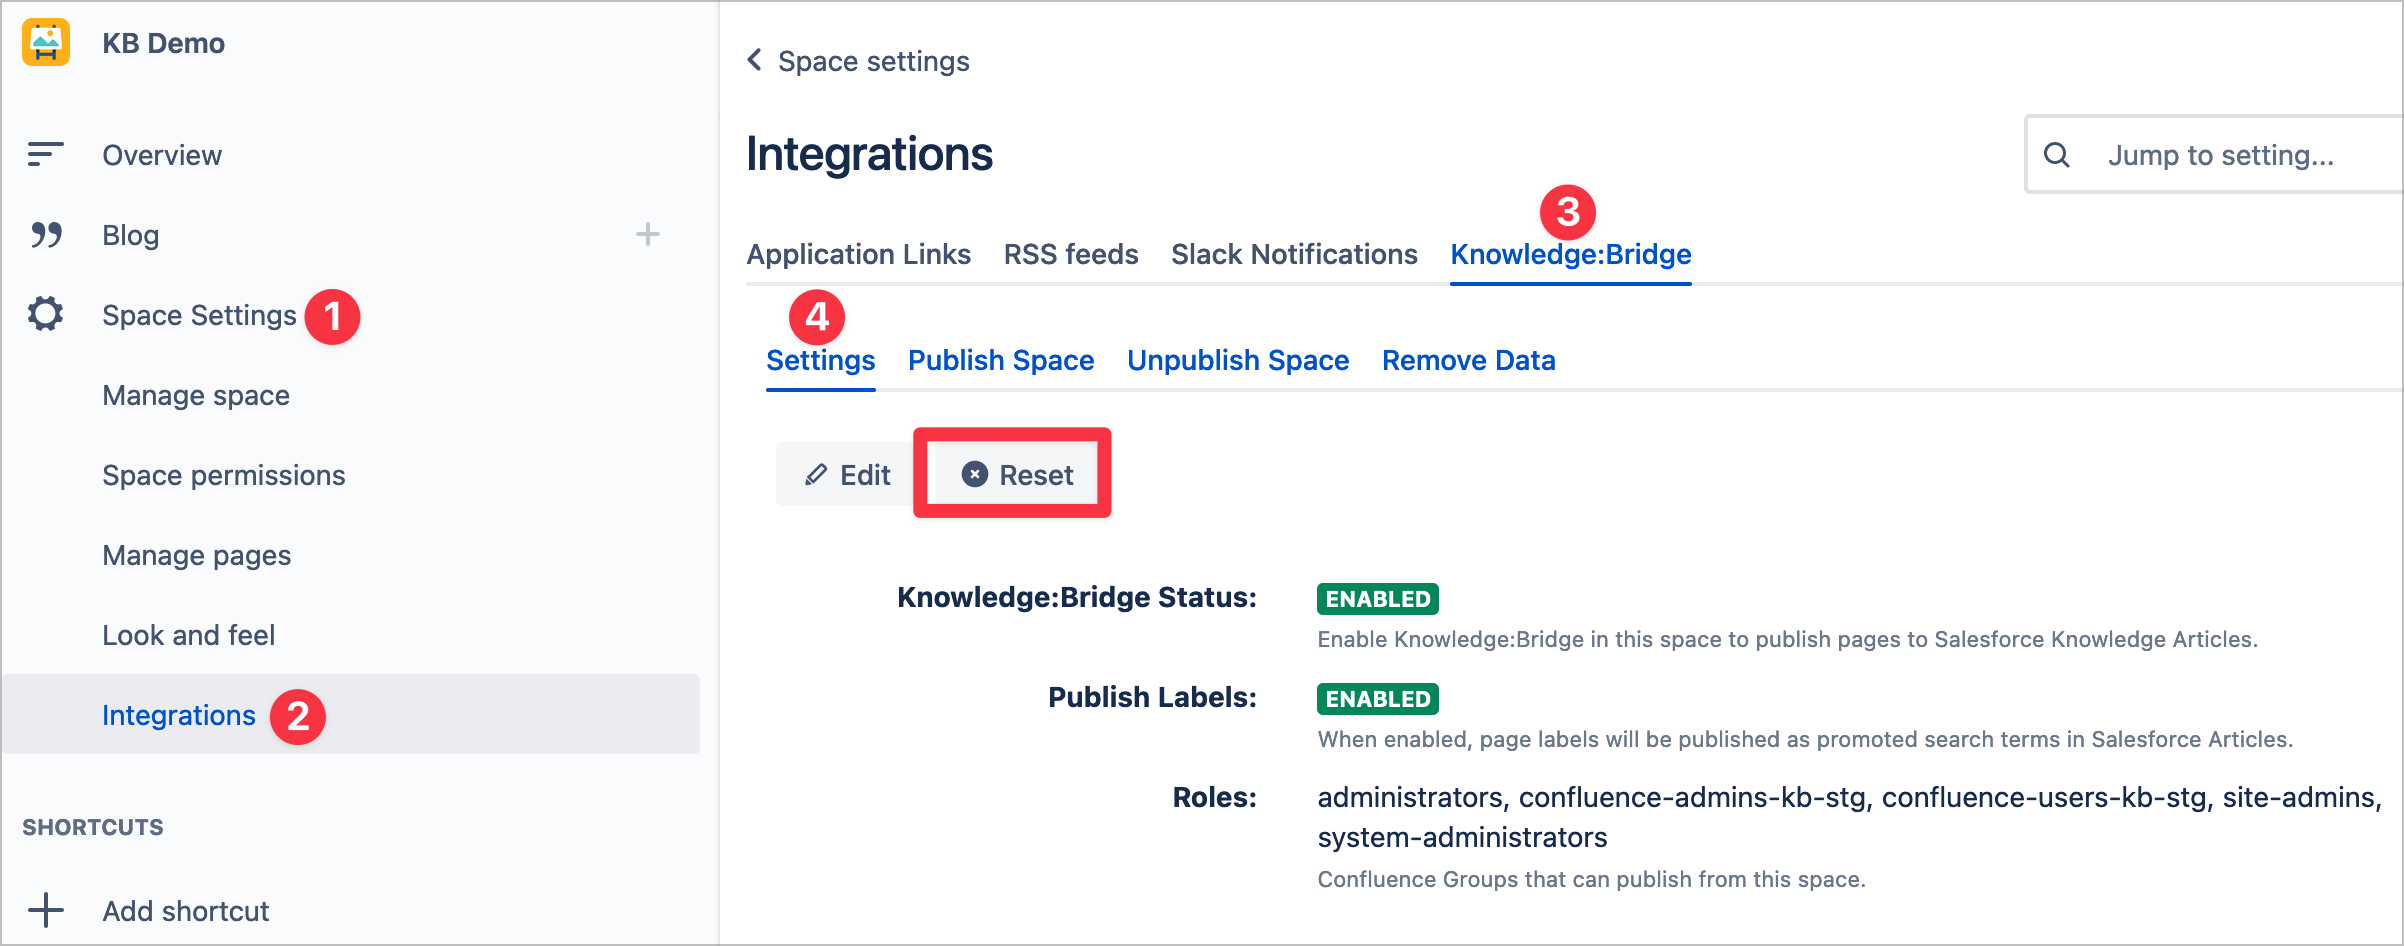Select the Remove Data sub-tab
This screenshot has width=2404, height=946.
(1468, 360)
